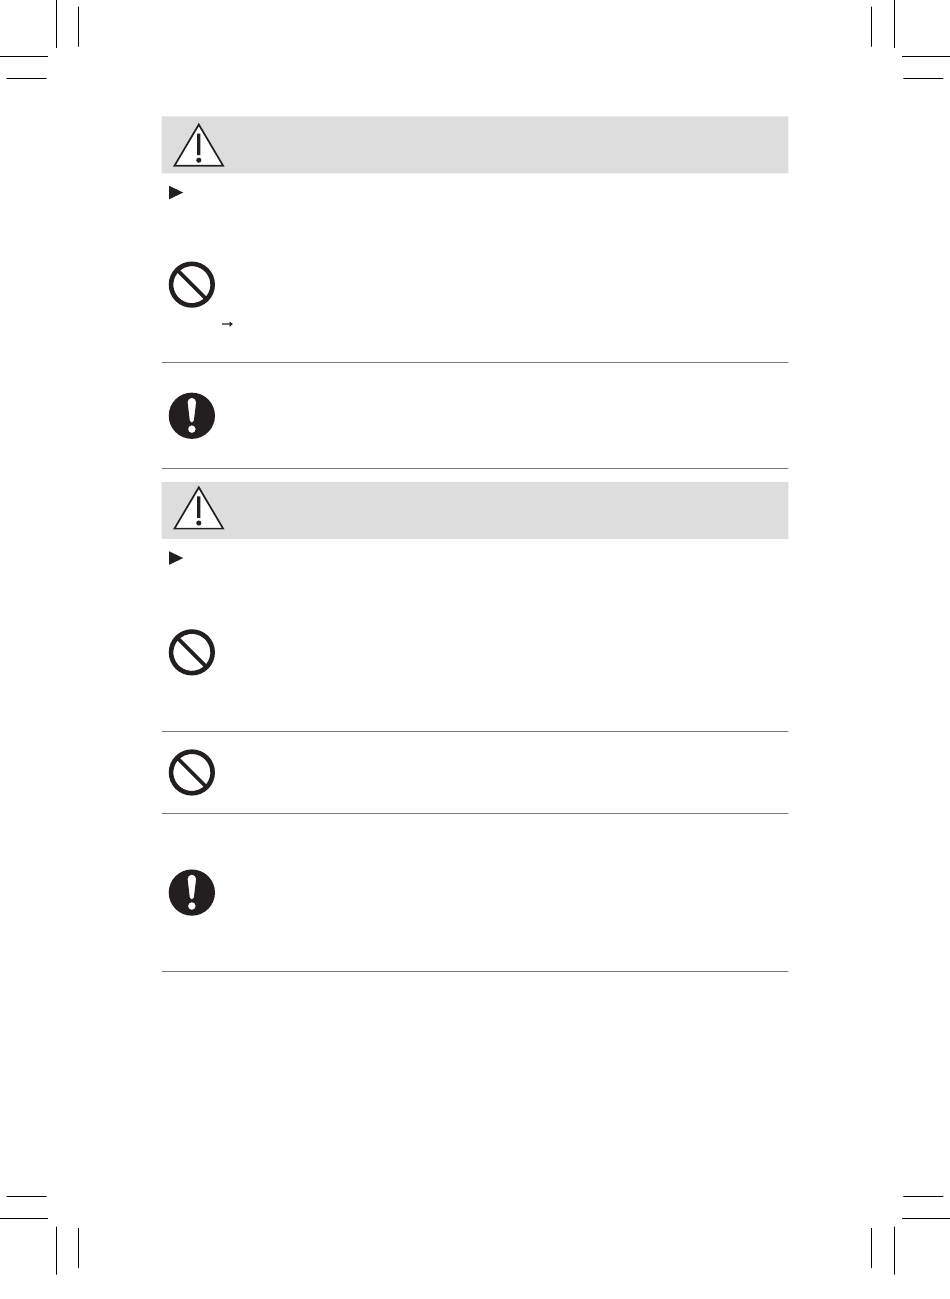Click the final divider line under the last exclamation icon

475,971
